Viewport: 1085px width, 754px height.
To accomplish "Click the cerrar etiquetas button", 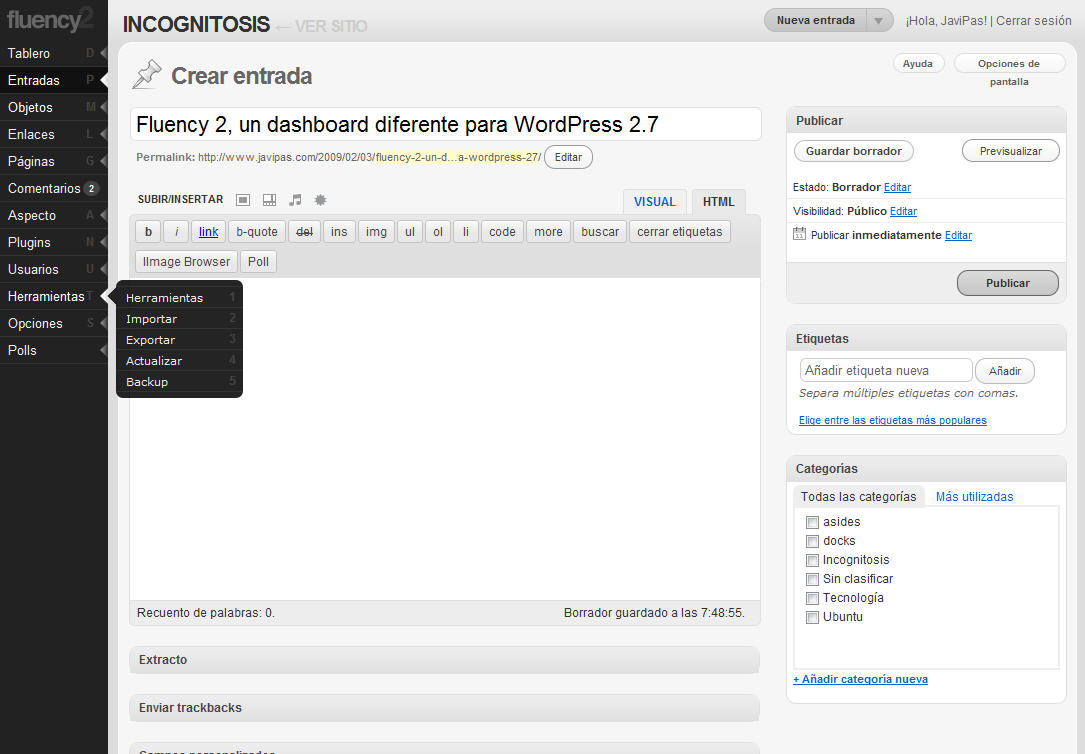I will pyautogui.click(x=680, y=232).
